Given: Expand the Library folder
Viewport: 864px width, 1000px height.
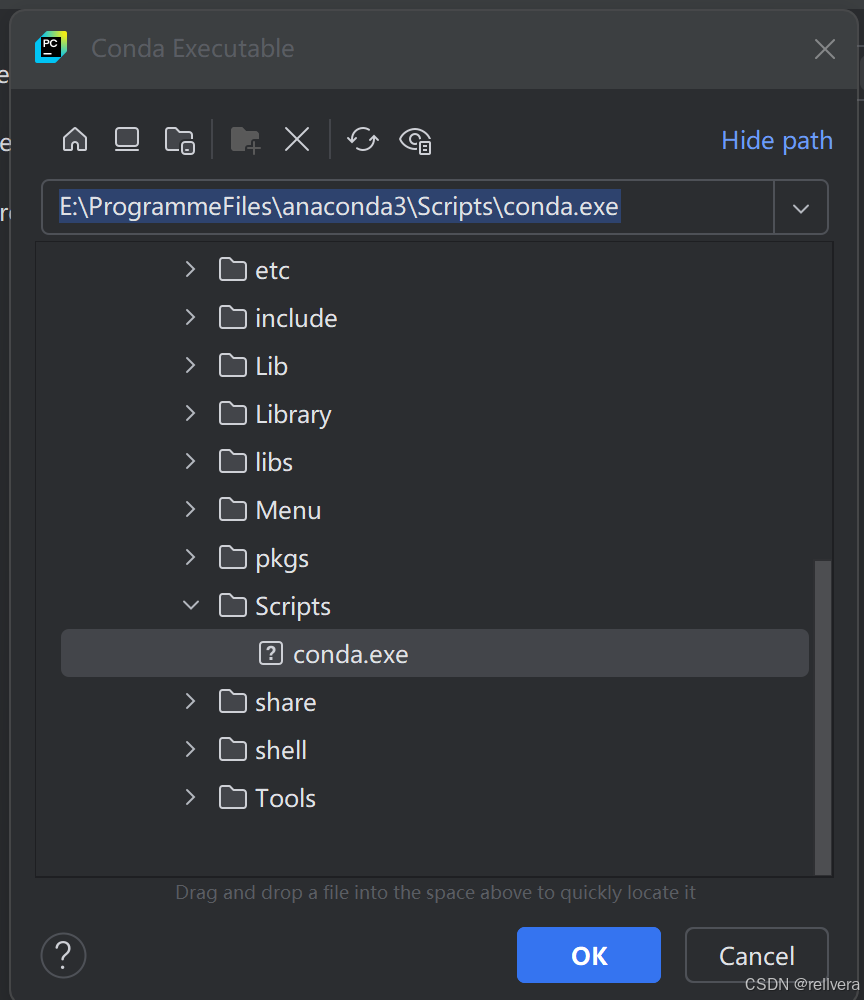Looking at the screenshot, I should (x=190, y=413).
